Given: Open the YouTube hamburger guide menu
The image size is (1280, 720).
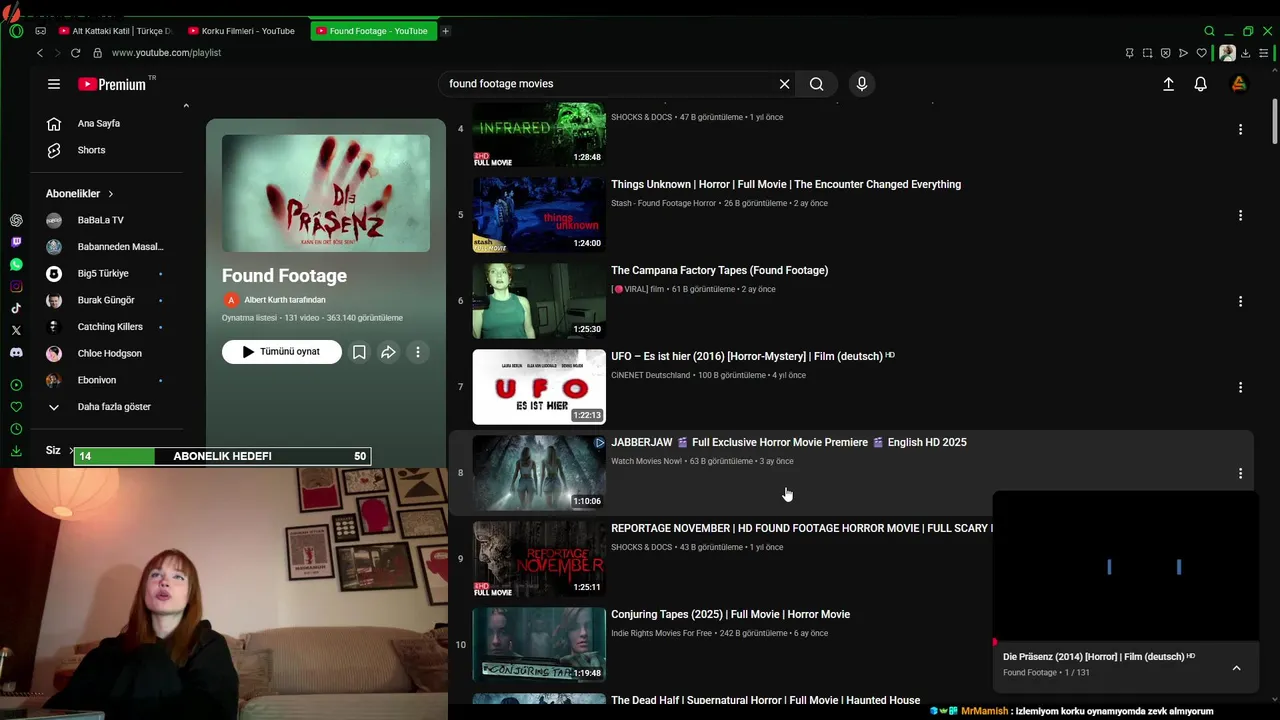Looking at the screenshot, I should 54,84.
